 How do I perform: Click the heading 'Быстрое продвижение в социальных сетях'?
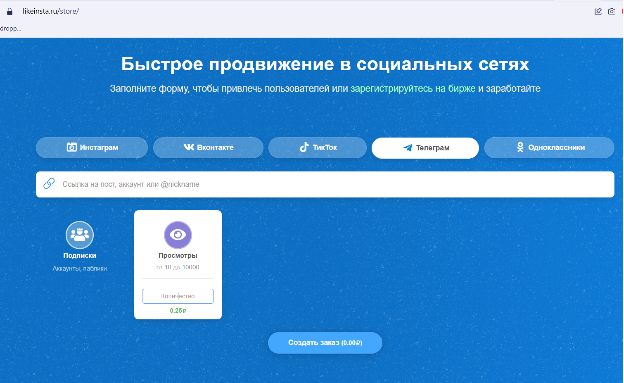(x=325, y=64)
